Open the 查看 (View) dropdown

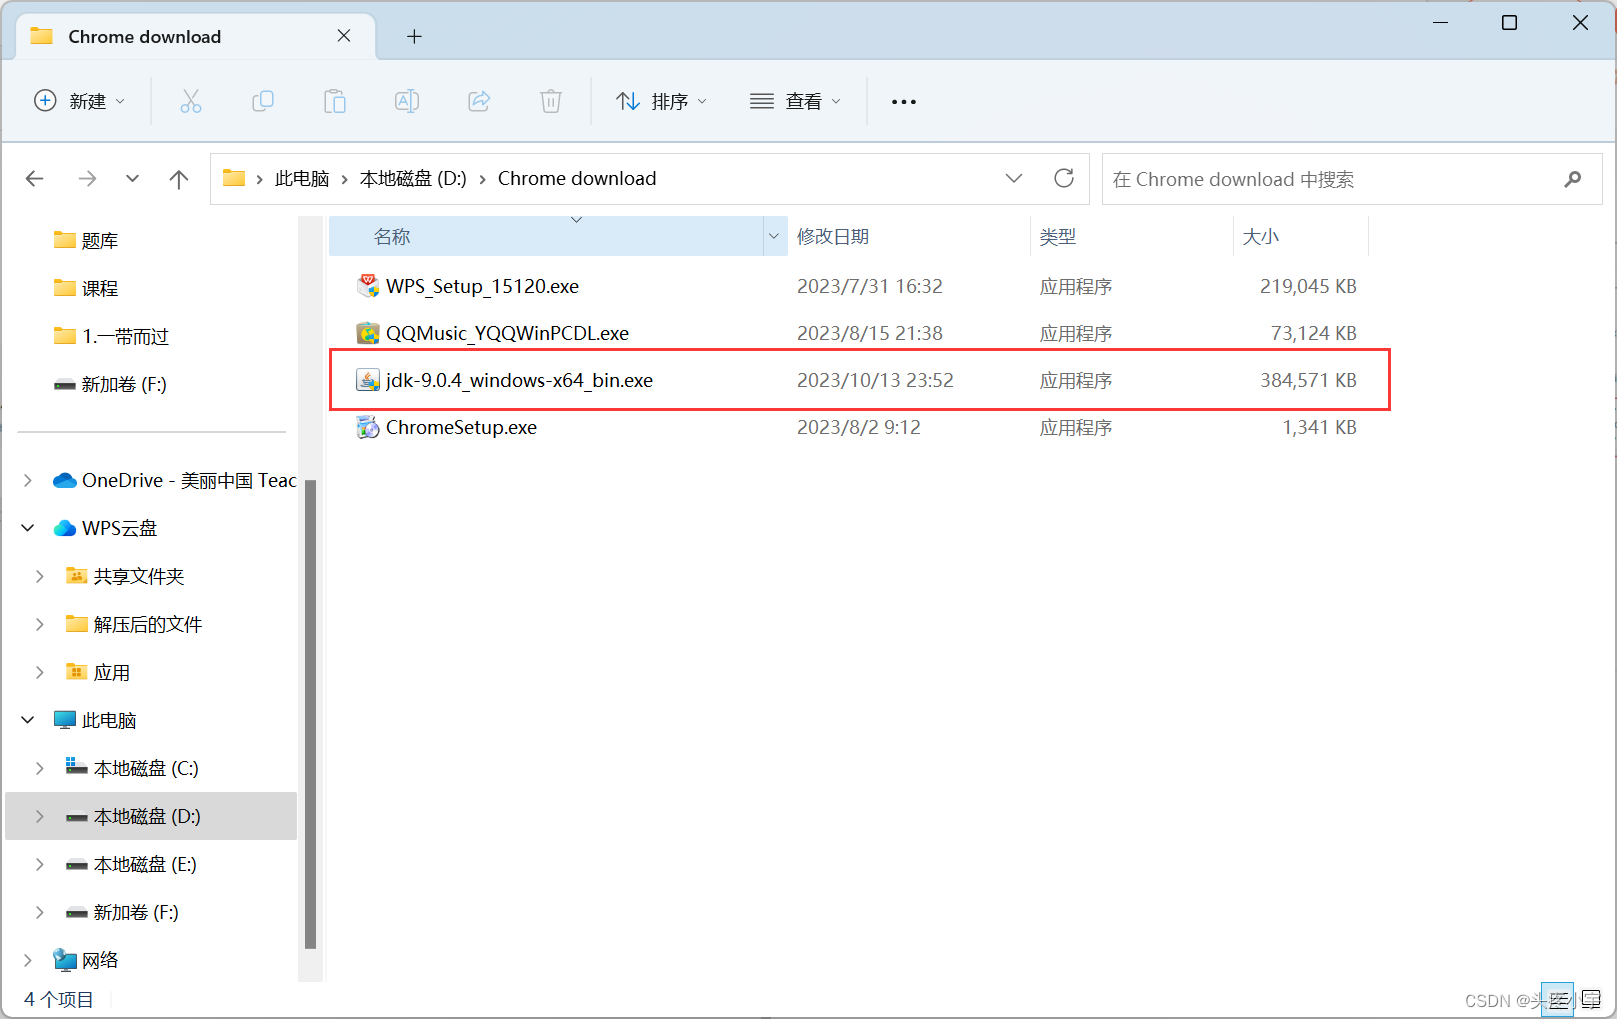pyautogui.click(x=795, y=101)
